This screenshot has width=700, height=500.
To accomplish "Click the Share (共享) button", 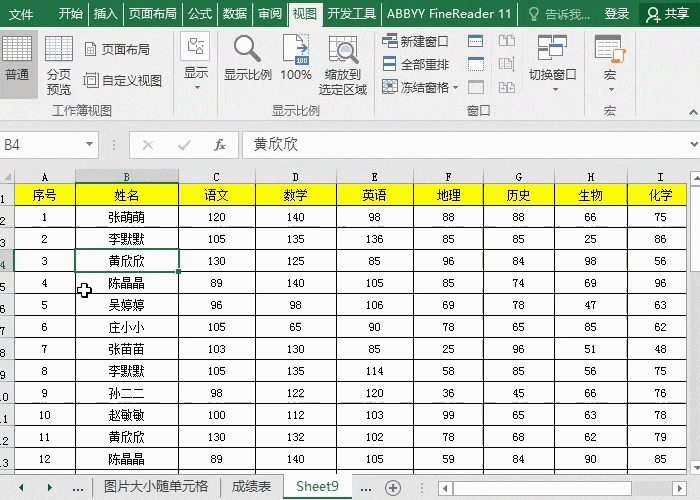I will (x=667, y=14).
